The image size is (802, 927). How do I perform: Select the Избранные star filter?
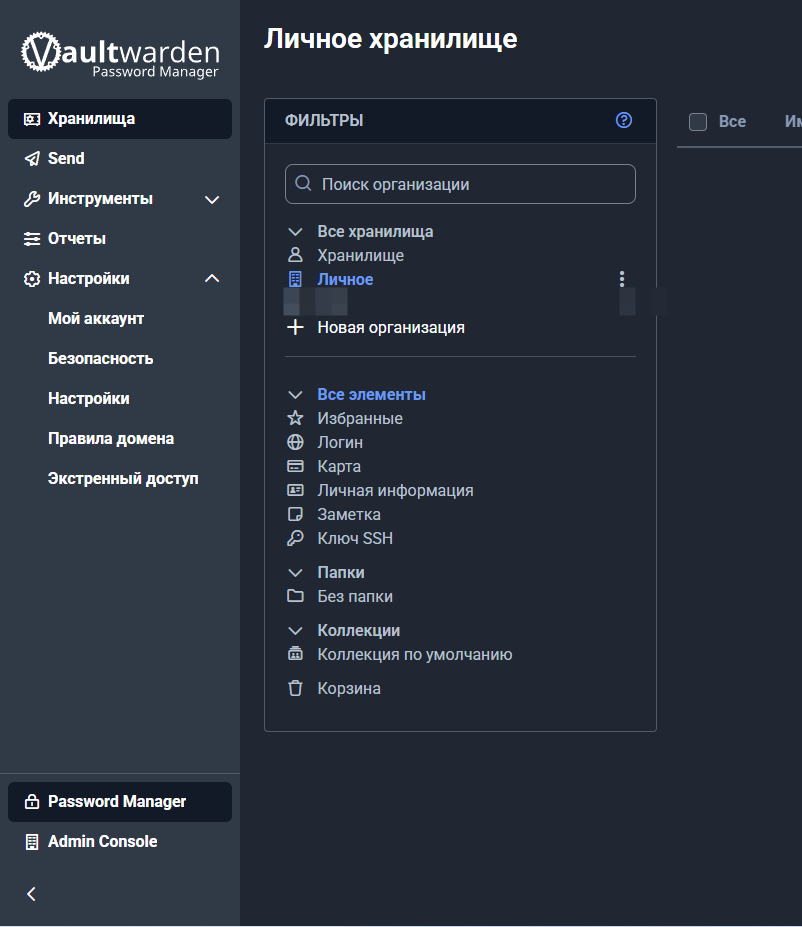tap(360, 418)
